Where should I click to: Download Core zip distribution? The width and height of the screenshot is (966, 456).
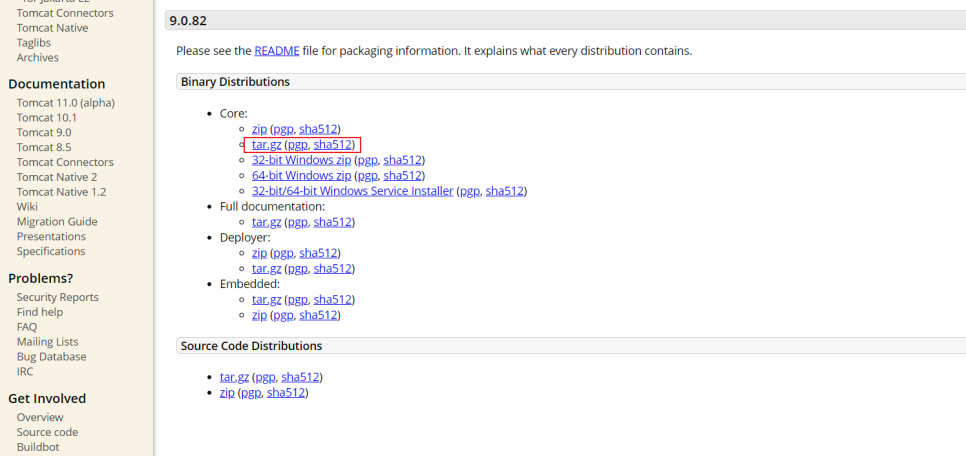coord(259,129)
